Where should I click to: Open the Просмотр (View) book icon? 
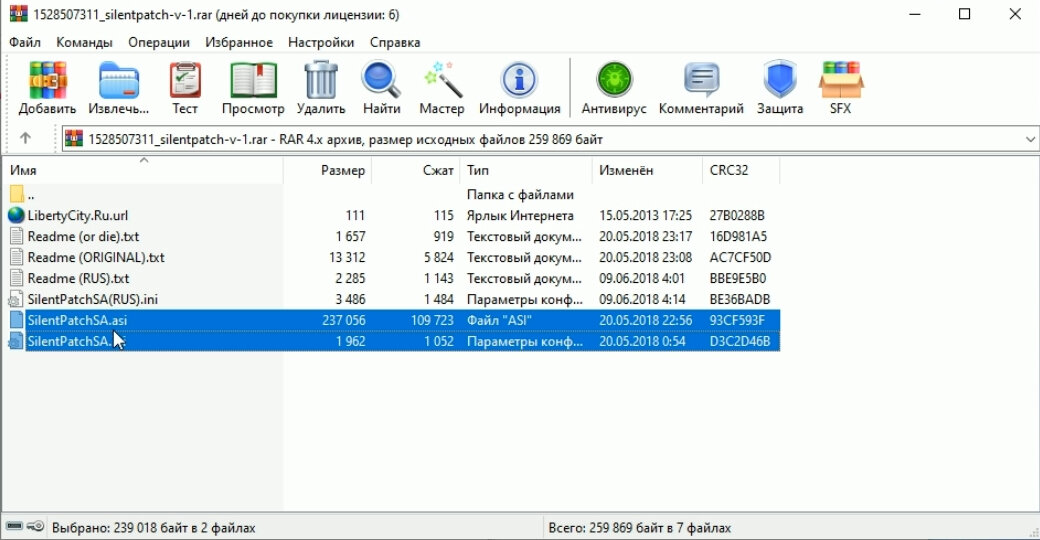tap(253, 80)
